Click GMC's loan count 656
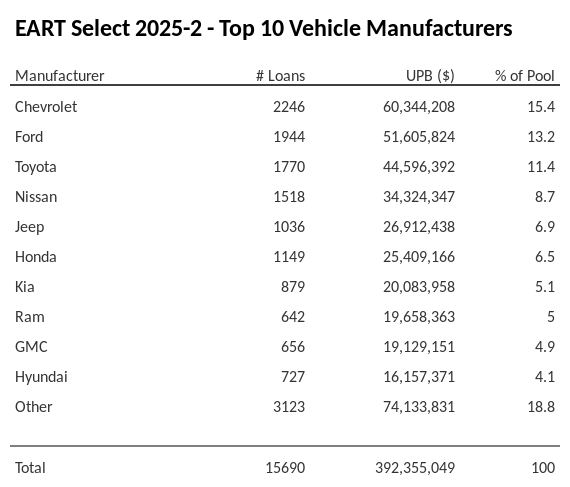The height and width of the screenshot is (487, 570). (x=293, y=347)
